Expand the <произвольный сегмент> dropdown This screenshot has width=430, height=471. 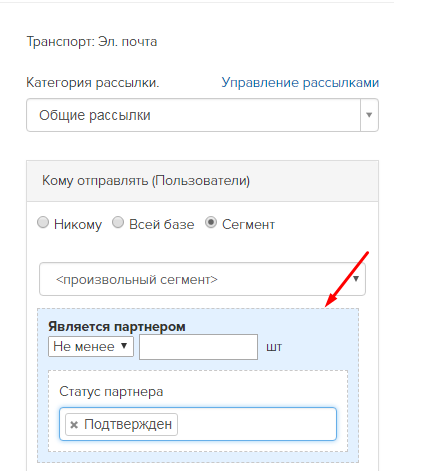202,279
